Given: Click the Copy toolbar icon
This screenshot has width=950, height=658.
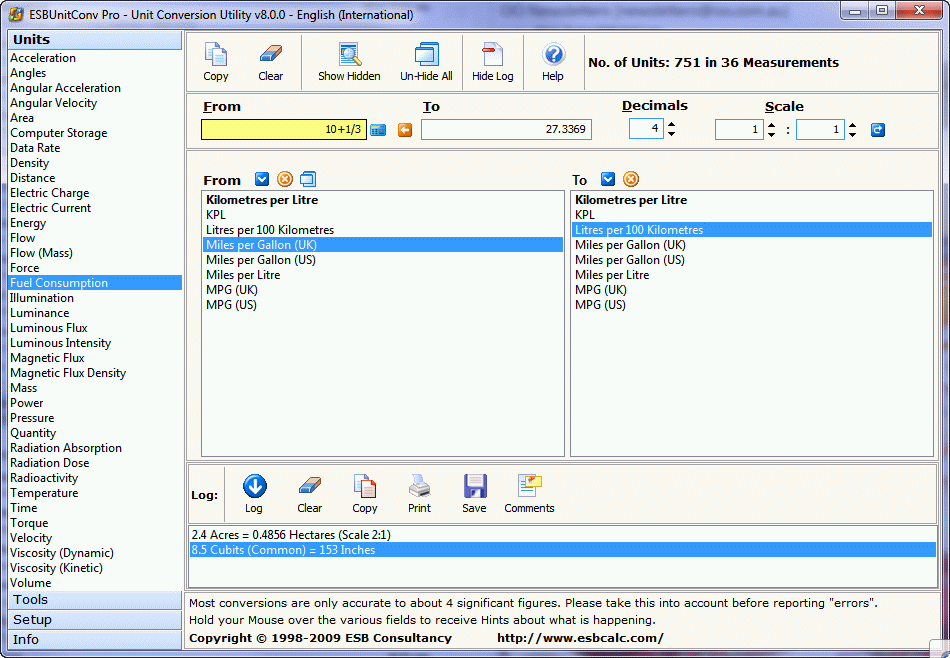Looking at the screenshot, I should coord(216,62).
